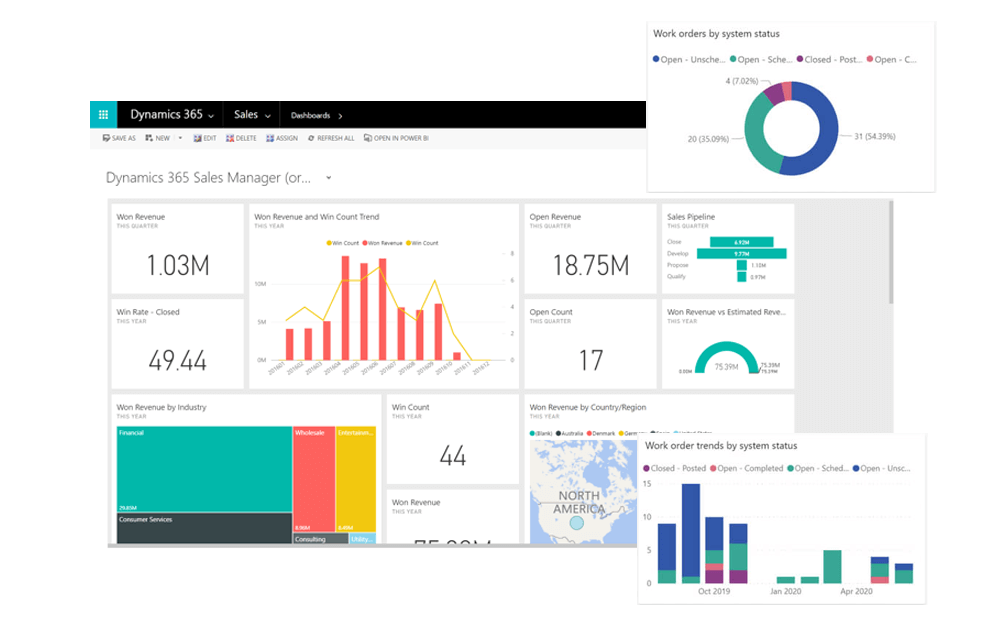Click the North America map bubble
Image resolution: width=1000 pixels, height=625 pixels.
[577, 523]
